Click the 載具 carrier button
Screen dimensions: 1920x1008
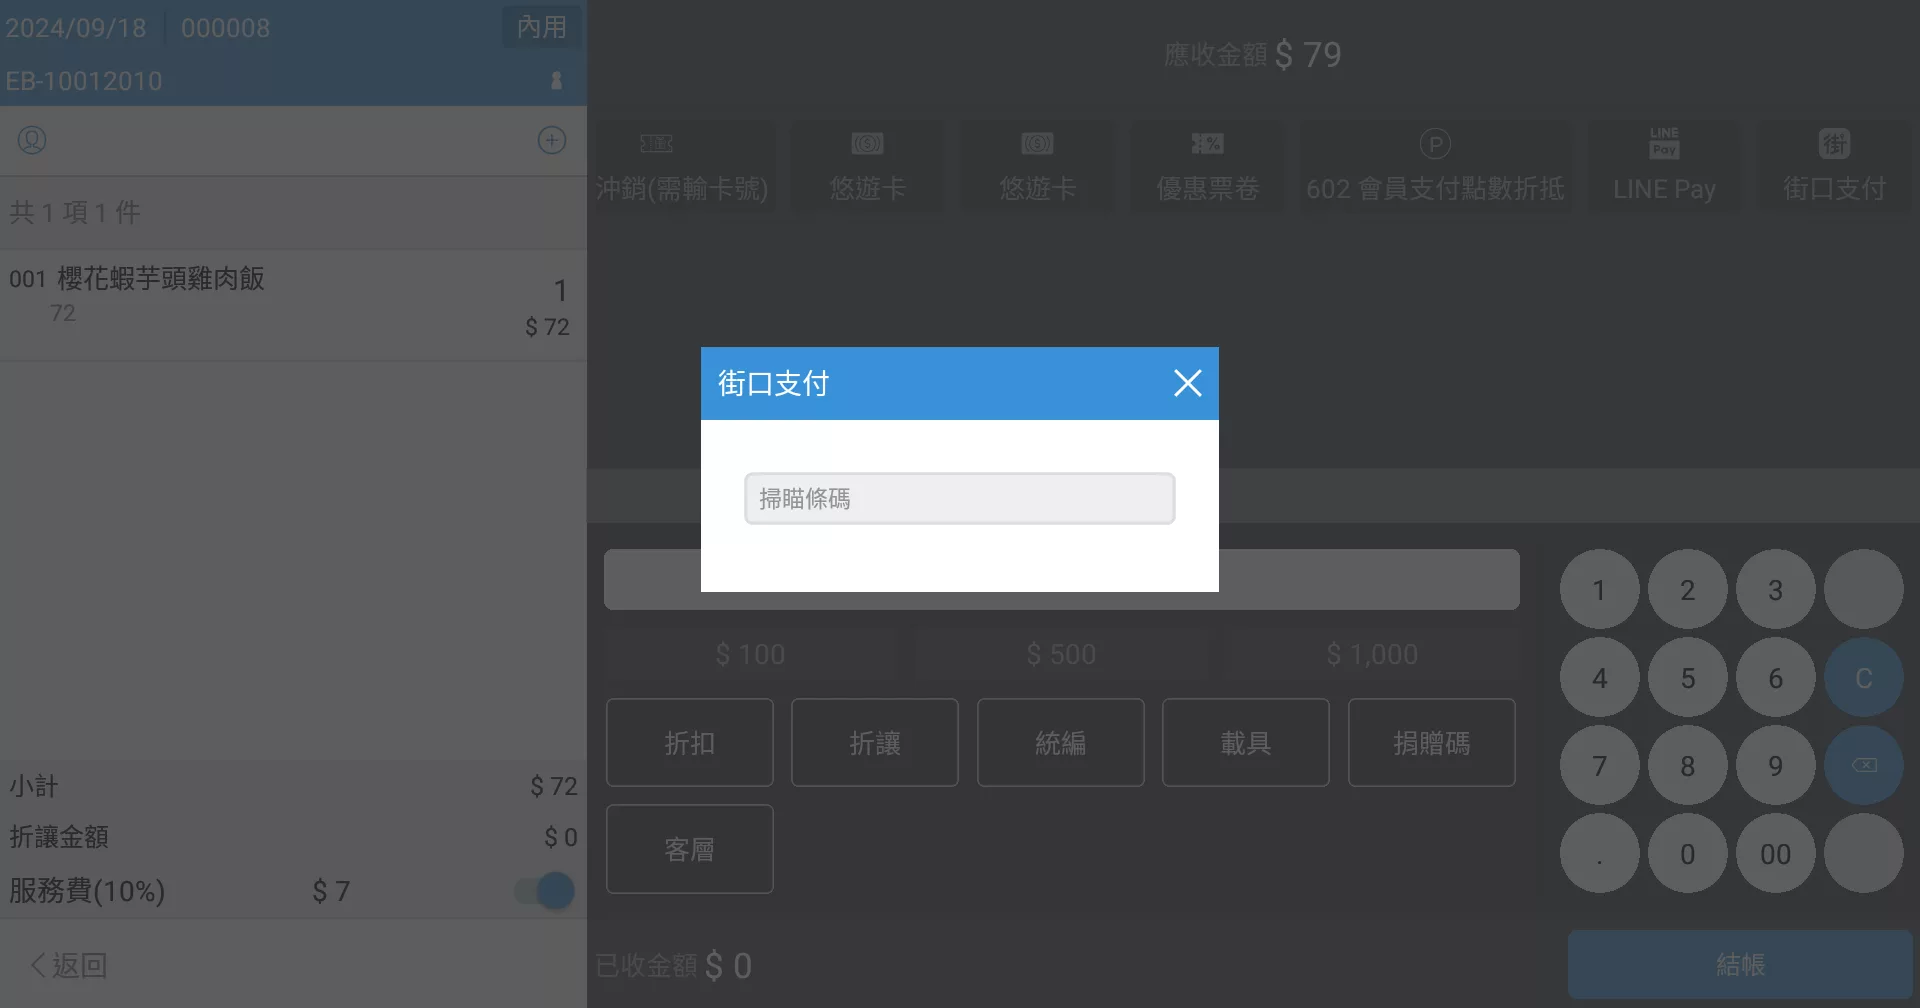[1246, 743]
